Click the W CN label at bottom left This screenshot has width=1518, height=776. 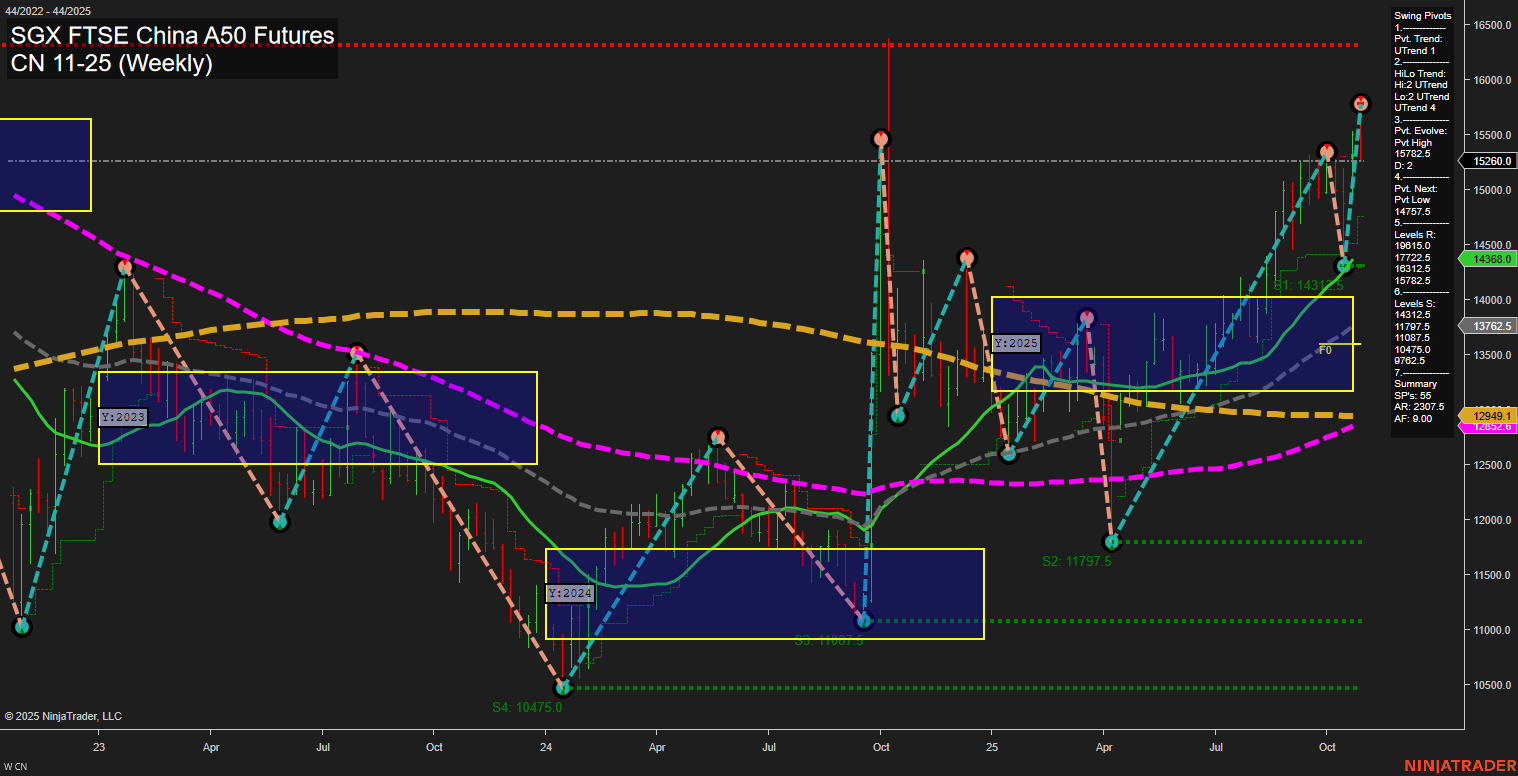[16, 767]
